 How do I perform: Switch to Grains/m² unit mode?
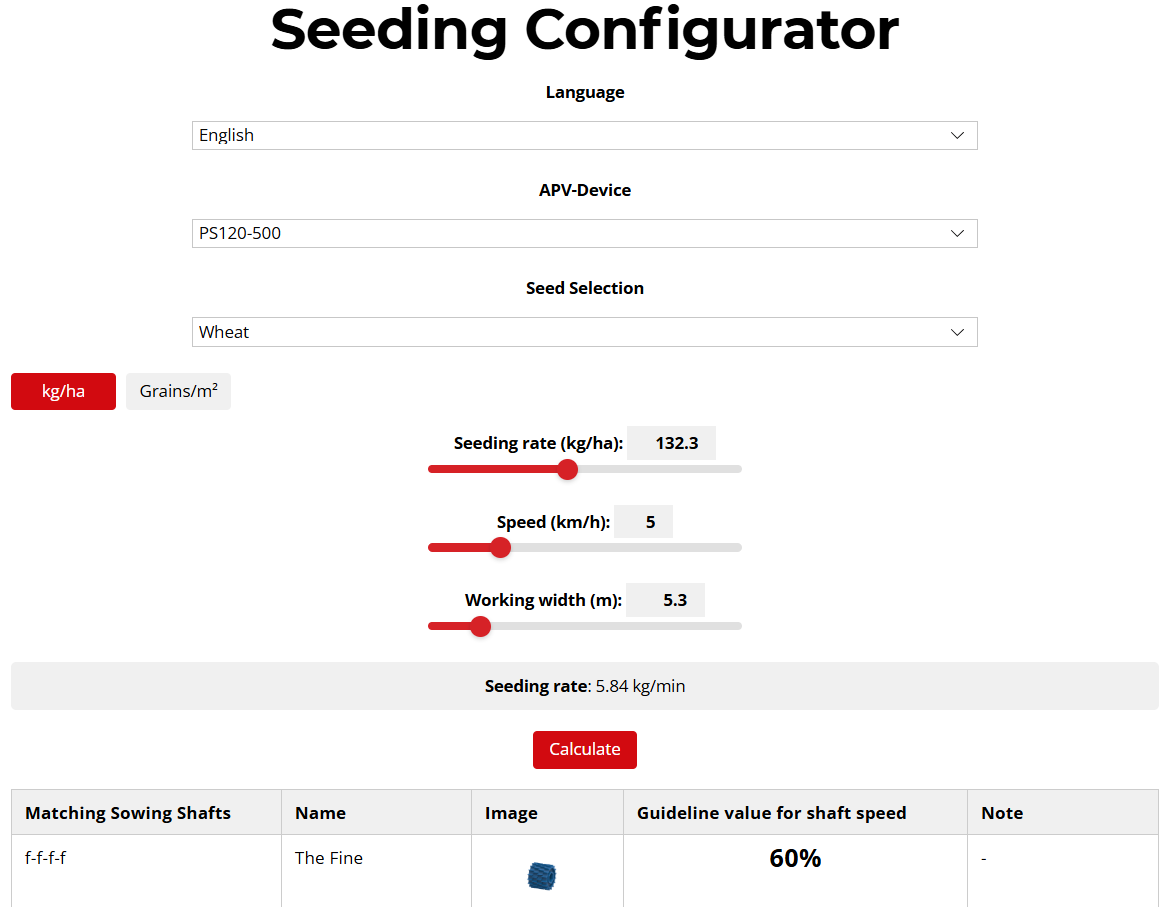pos(178,391)
